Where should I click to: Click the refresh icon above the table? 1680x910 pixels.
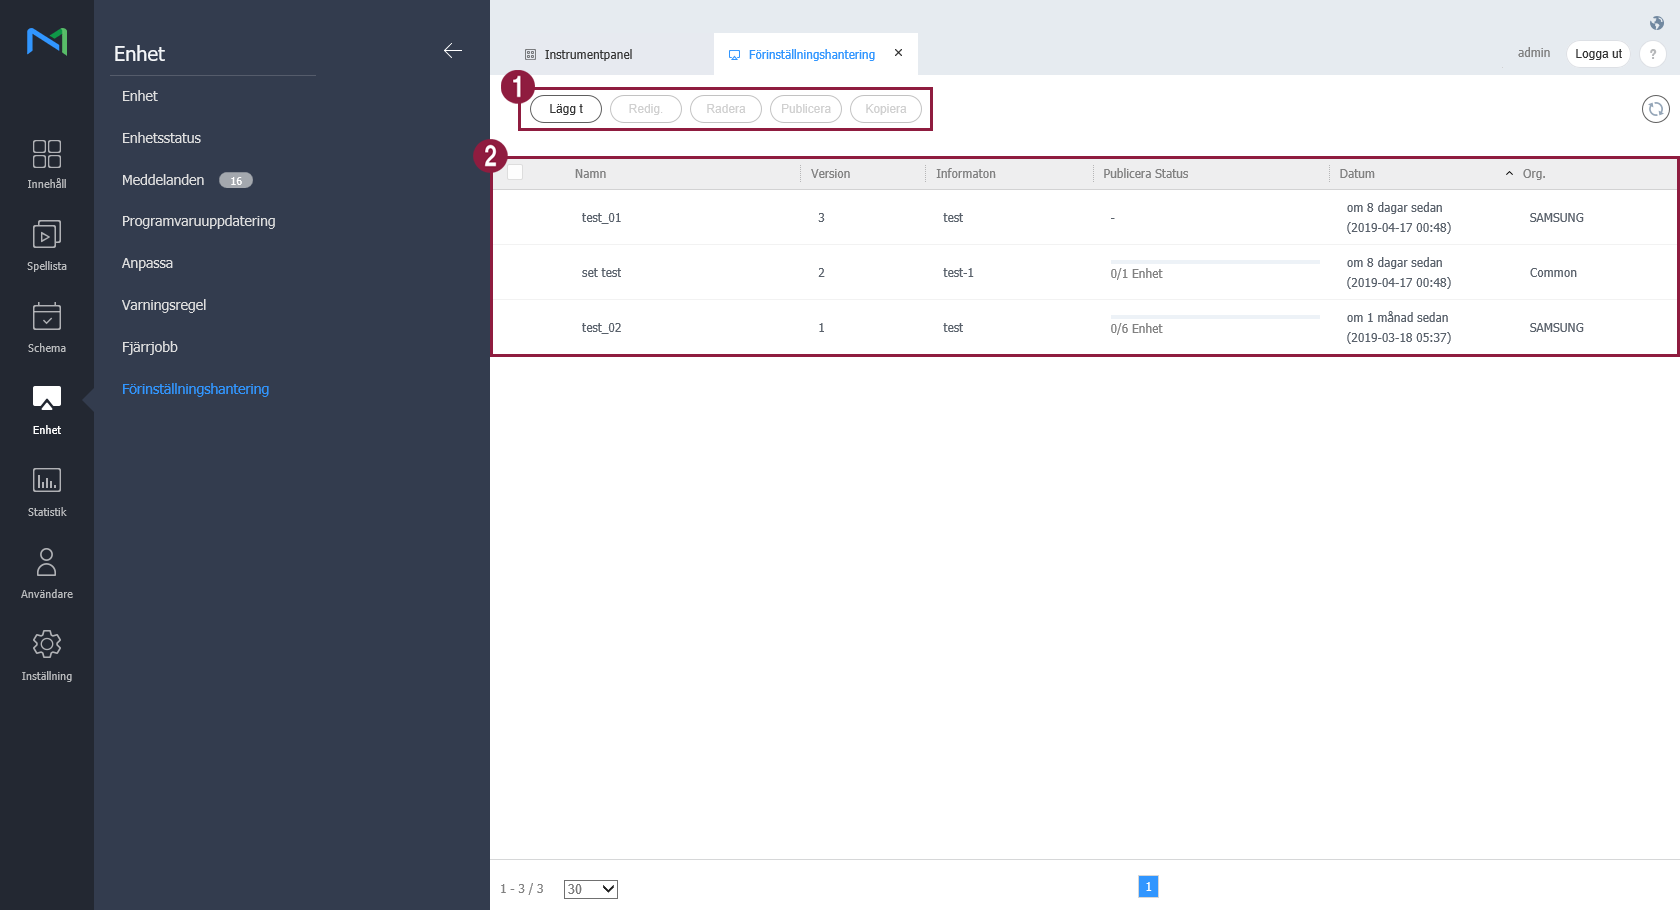tap(1655, 109)
